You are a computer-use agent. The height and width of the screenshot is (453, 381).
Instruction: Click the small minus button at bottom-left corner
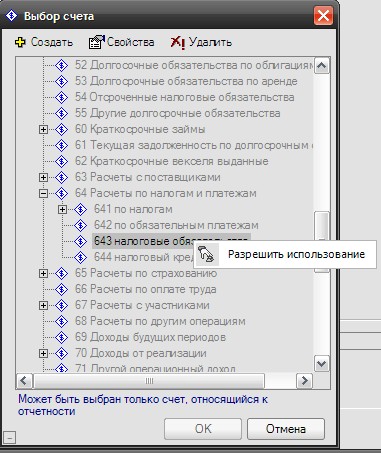click(9, 437)
